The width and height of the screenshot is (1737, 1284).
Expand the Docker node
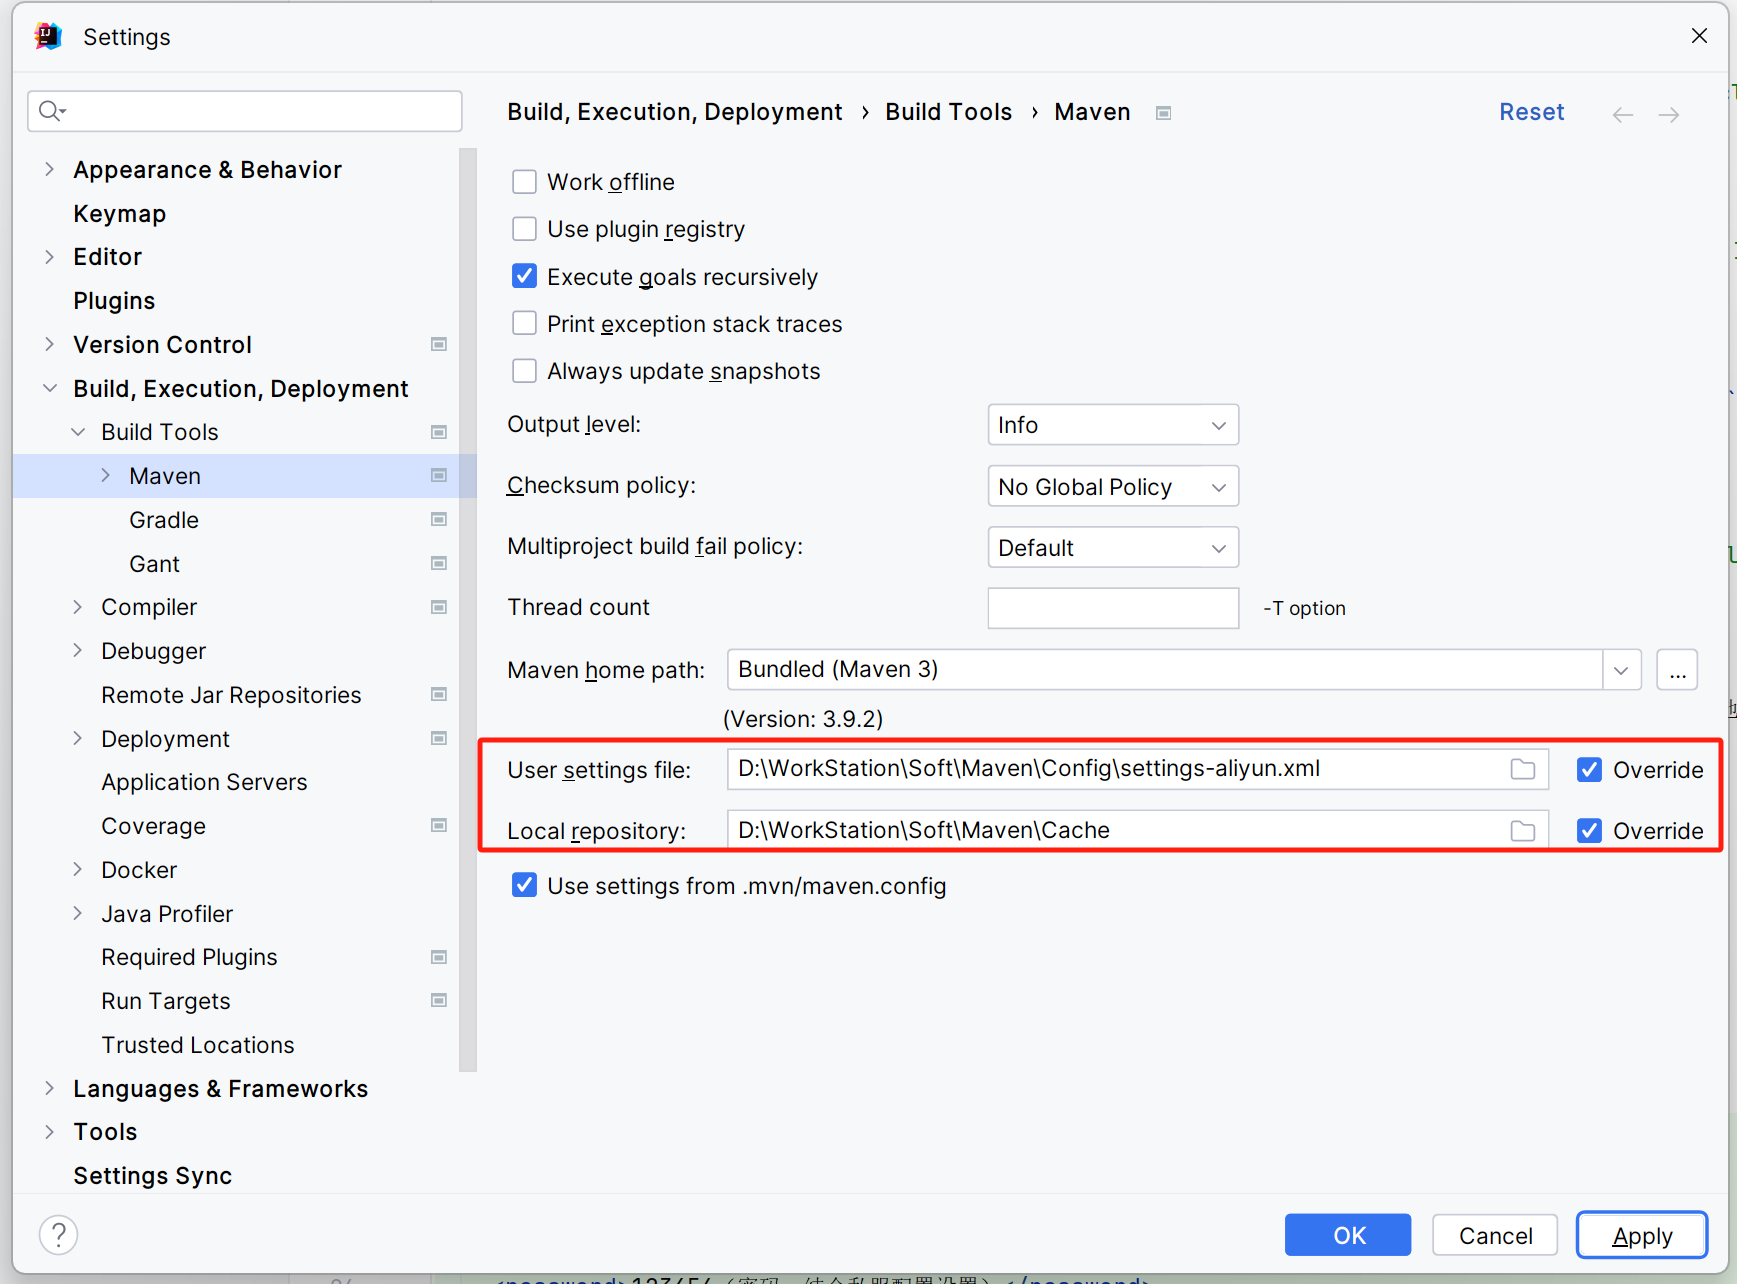(x=77, y=870)
